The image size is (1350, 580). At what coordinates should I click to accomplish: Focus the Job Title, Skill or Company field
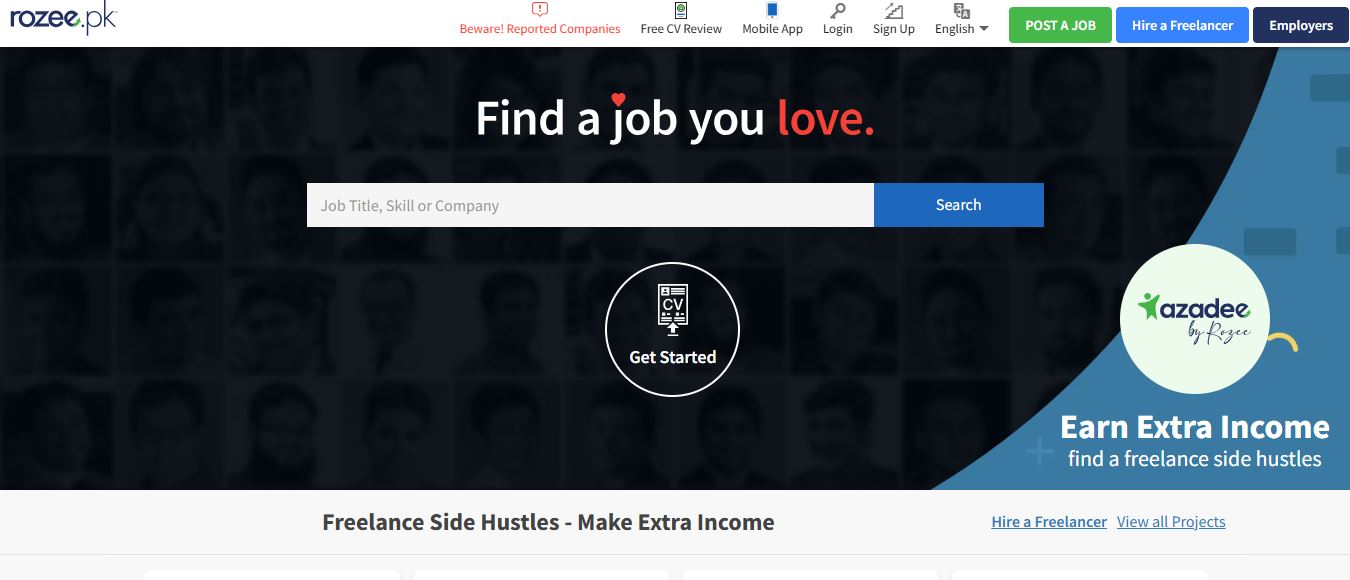(590, 205)
